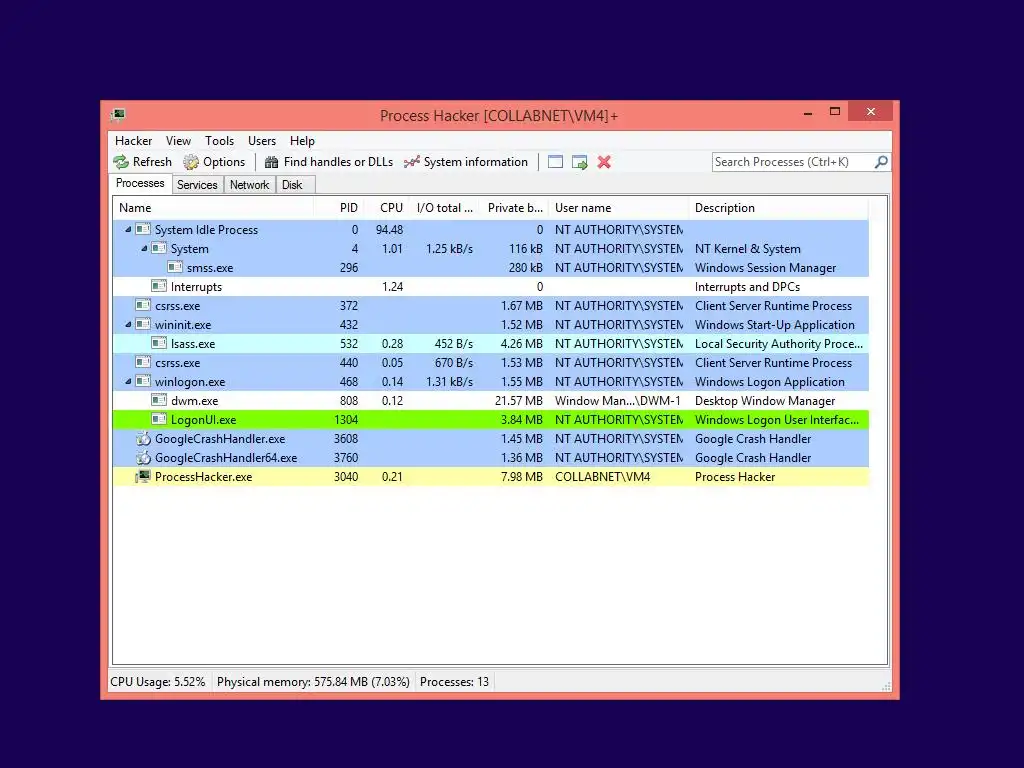
Task: Select the System process name
Action: click(189, 248)
